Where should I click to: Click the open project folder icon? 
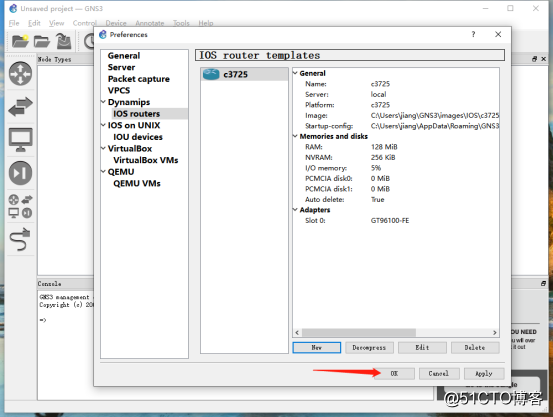click(x=42, y=42)
